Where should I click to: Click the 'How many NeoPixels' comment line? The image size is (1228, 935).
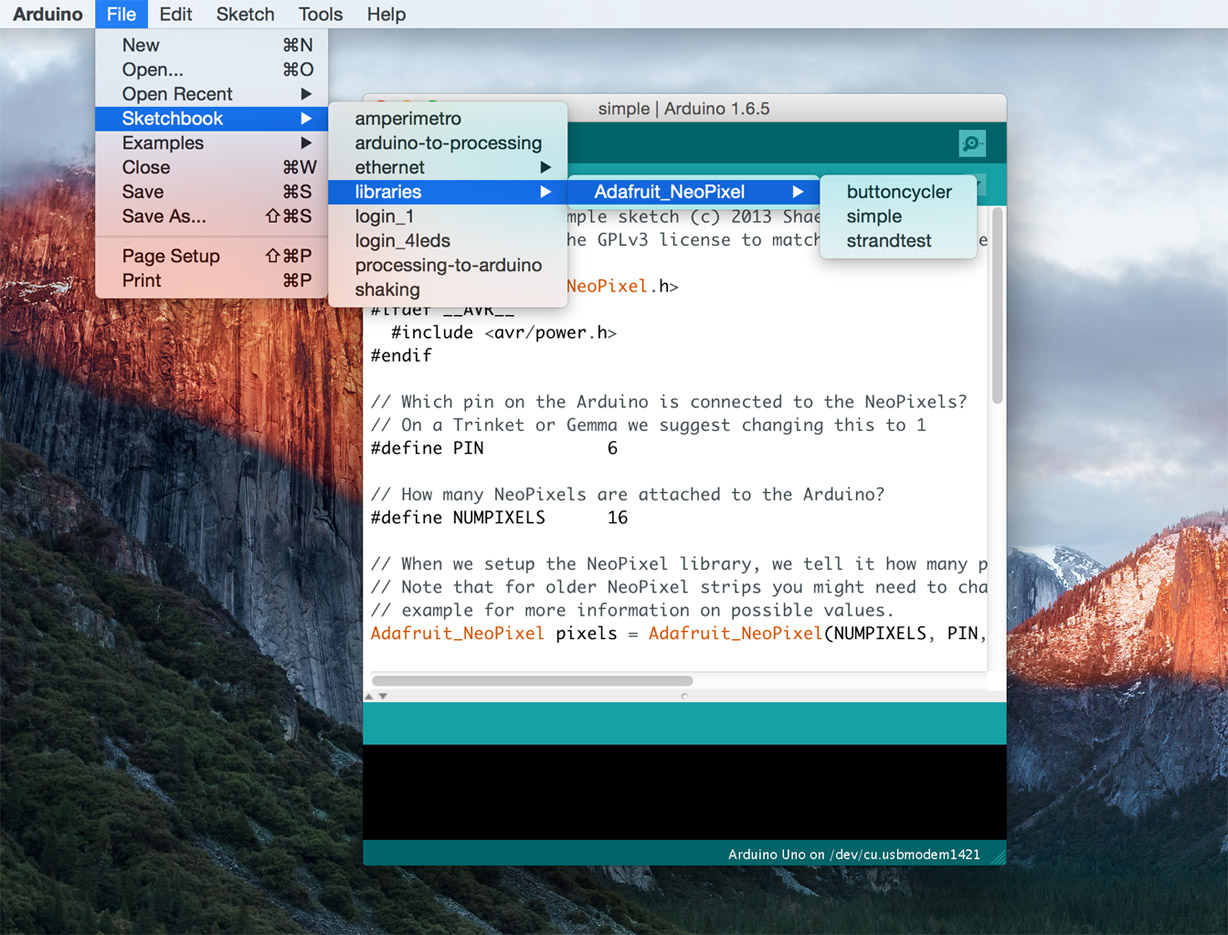pos(628,495)
